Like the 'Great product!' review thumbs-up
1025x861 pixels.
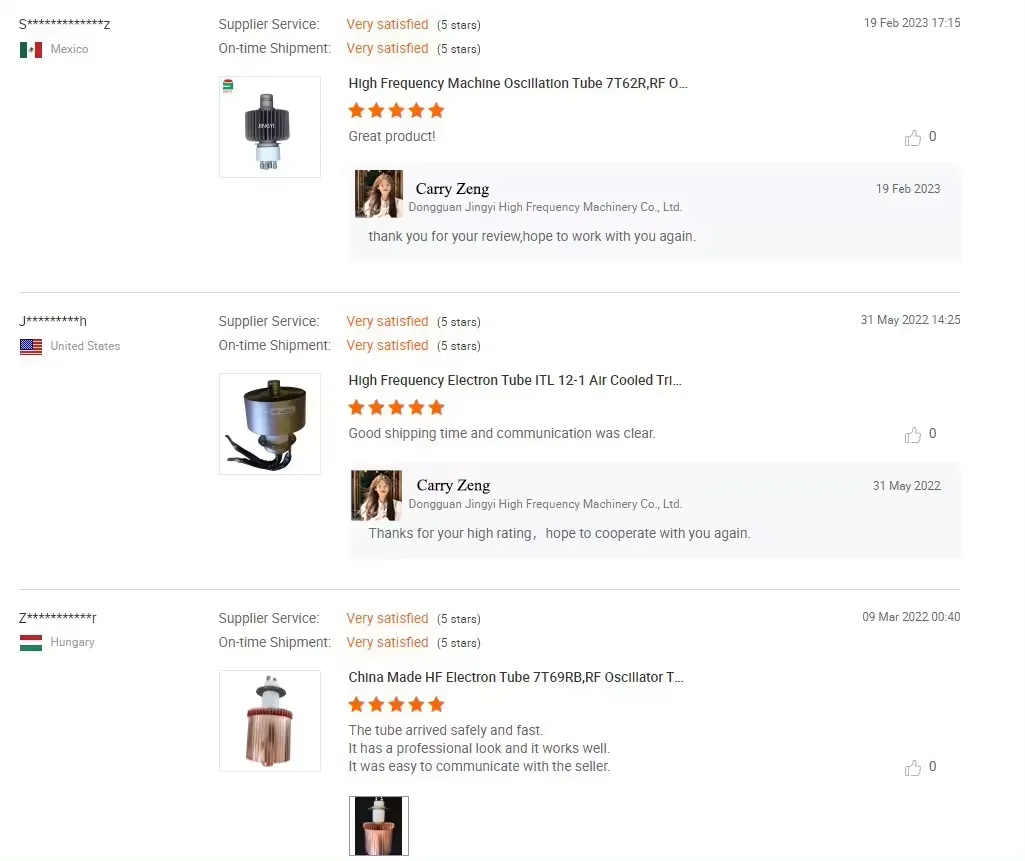pyautogui.click(x=913, y=137)
